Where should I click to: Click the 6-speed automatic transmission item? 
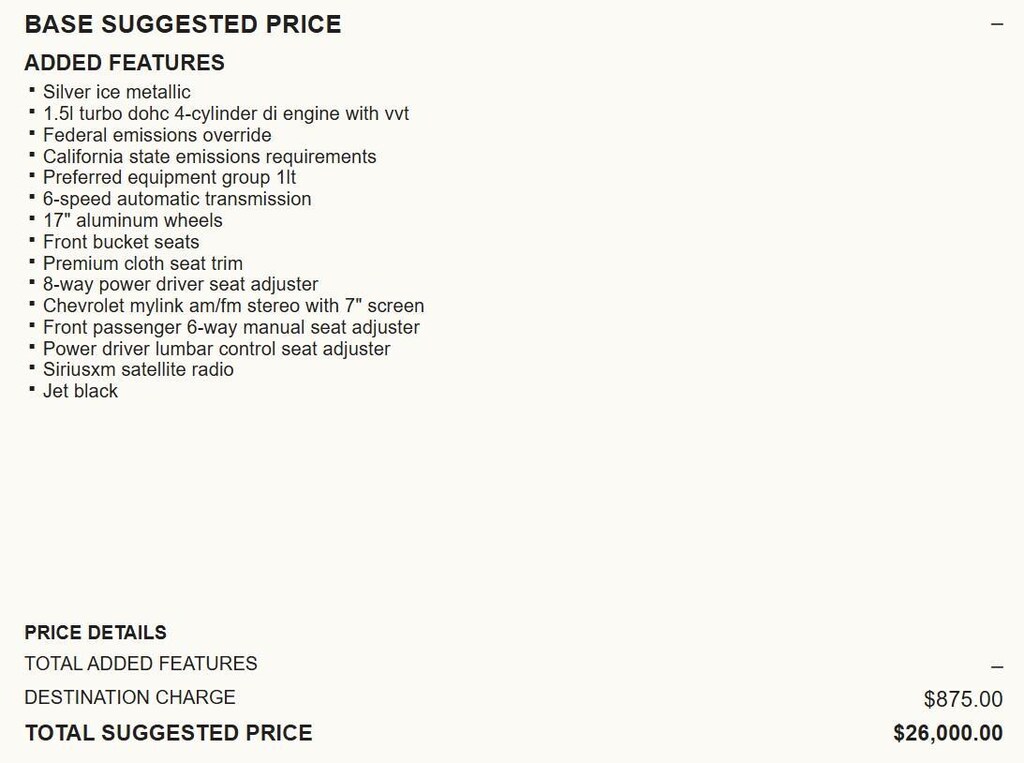176,199
